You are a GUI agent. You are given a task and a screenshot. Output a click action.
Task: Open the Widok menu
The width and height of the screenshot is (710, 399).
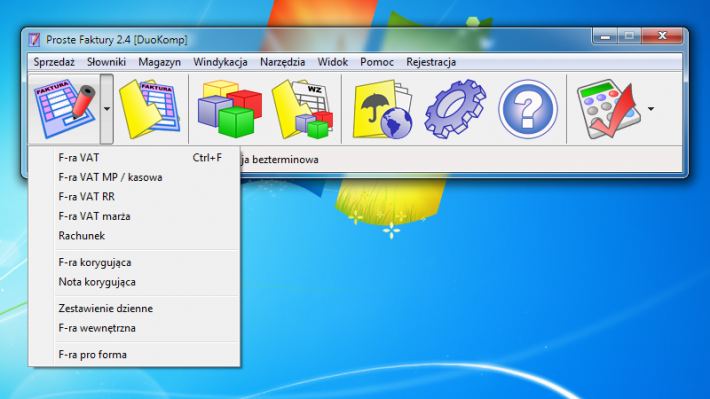(332, 62)
